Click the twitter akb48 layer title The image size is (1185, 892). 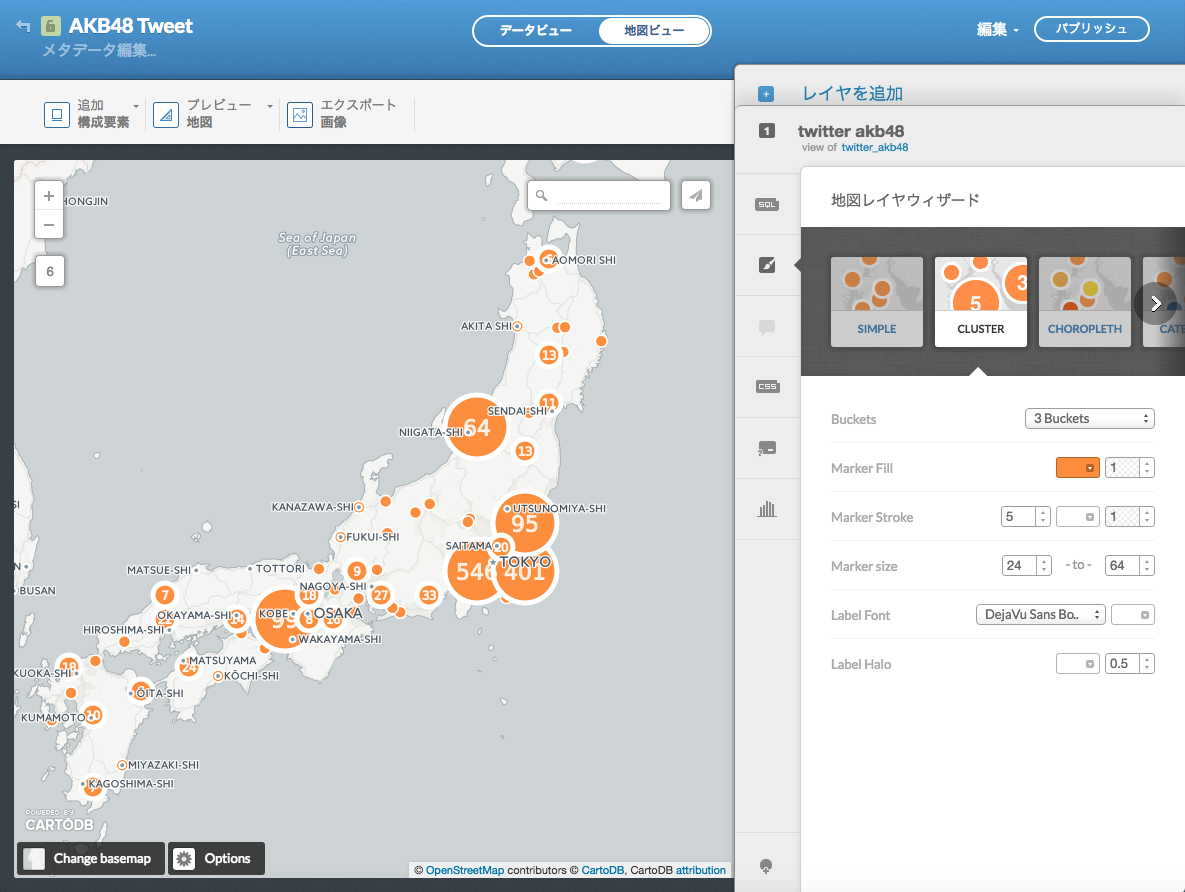coord(851,131)
